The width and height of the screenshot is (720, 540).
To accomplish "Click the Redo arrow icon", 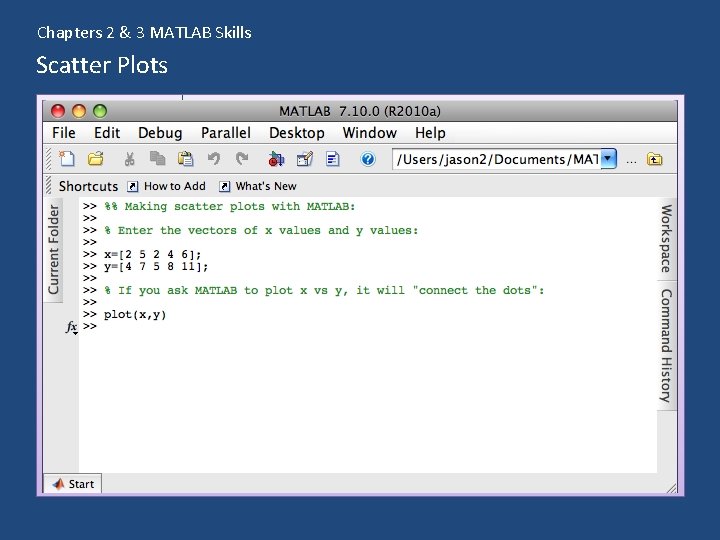I will pyautogui.click(x=242, y=159).
